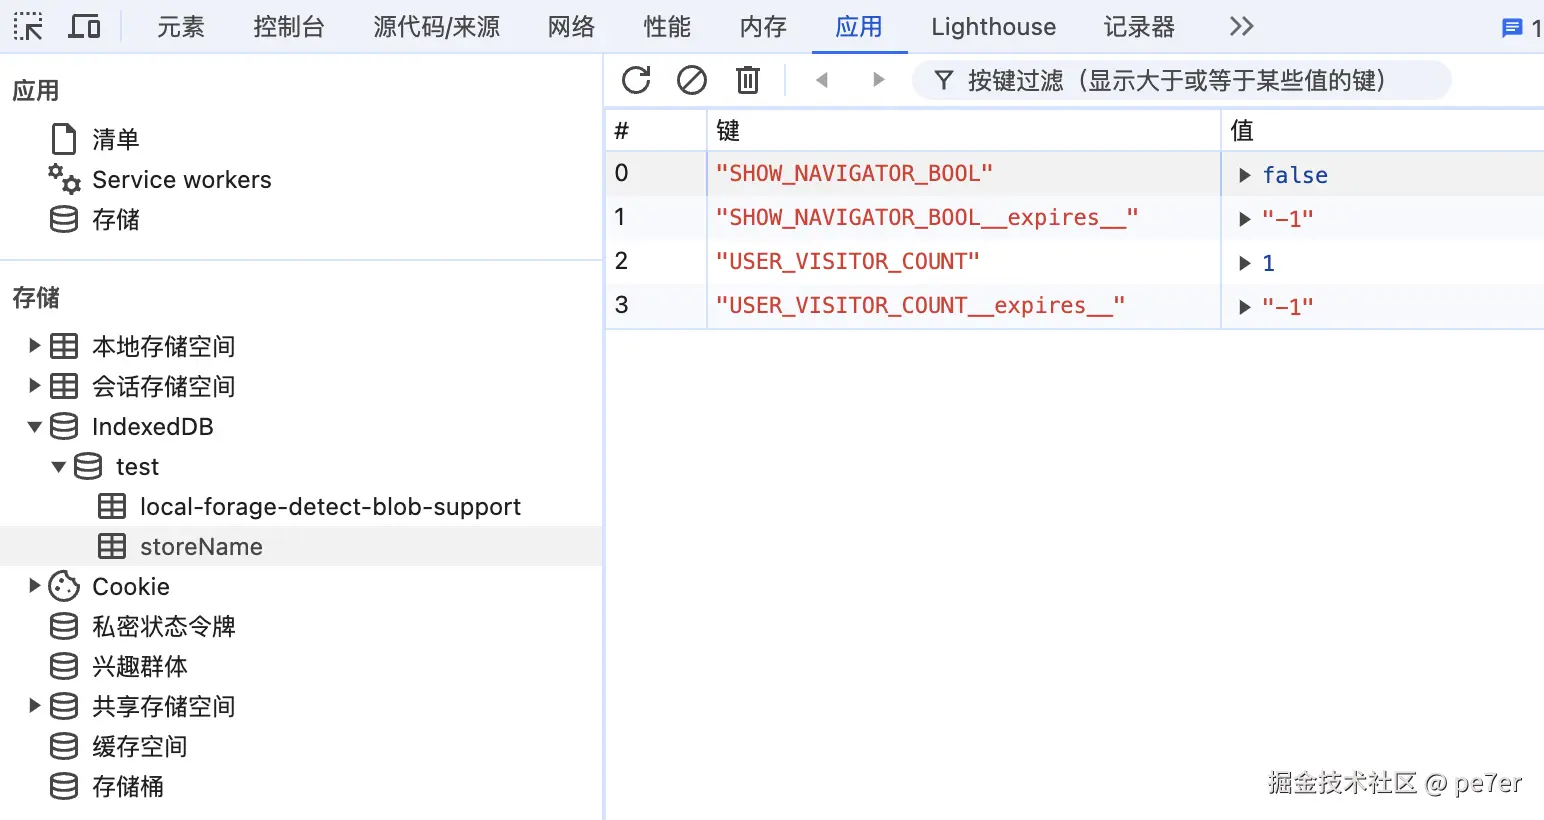Expand 本地存储空间 tree node
This screenshot has width=1544, height=820.
coord(35,346)
